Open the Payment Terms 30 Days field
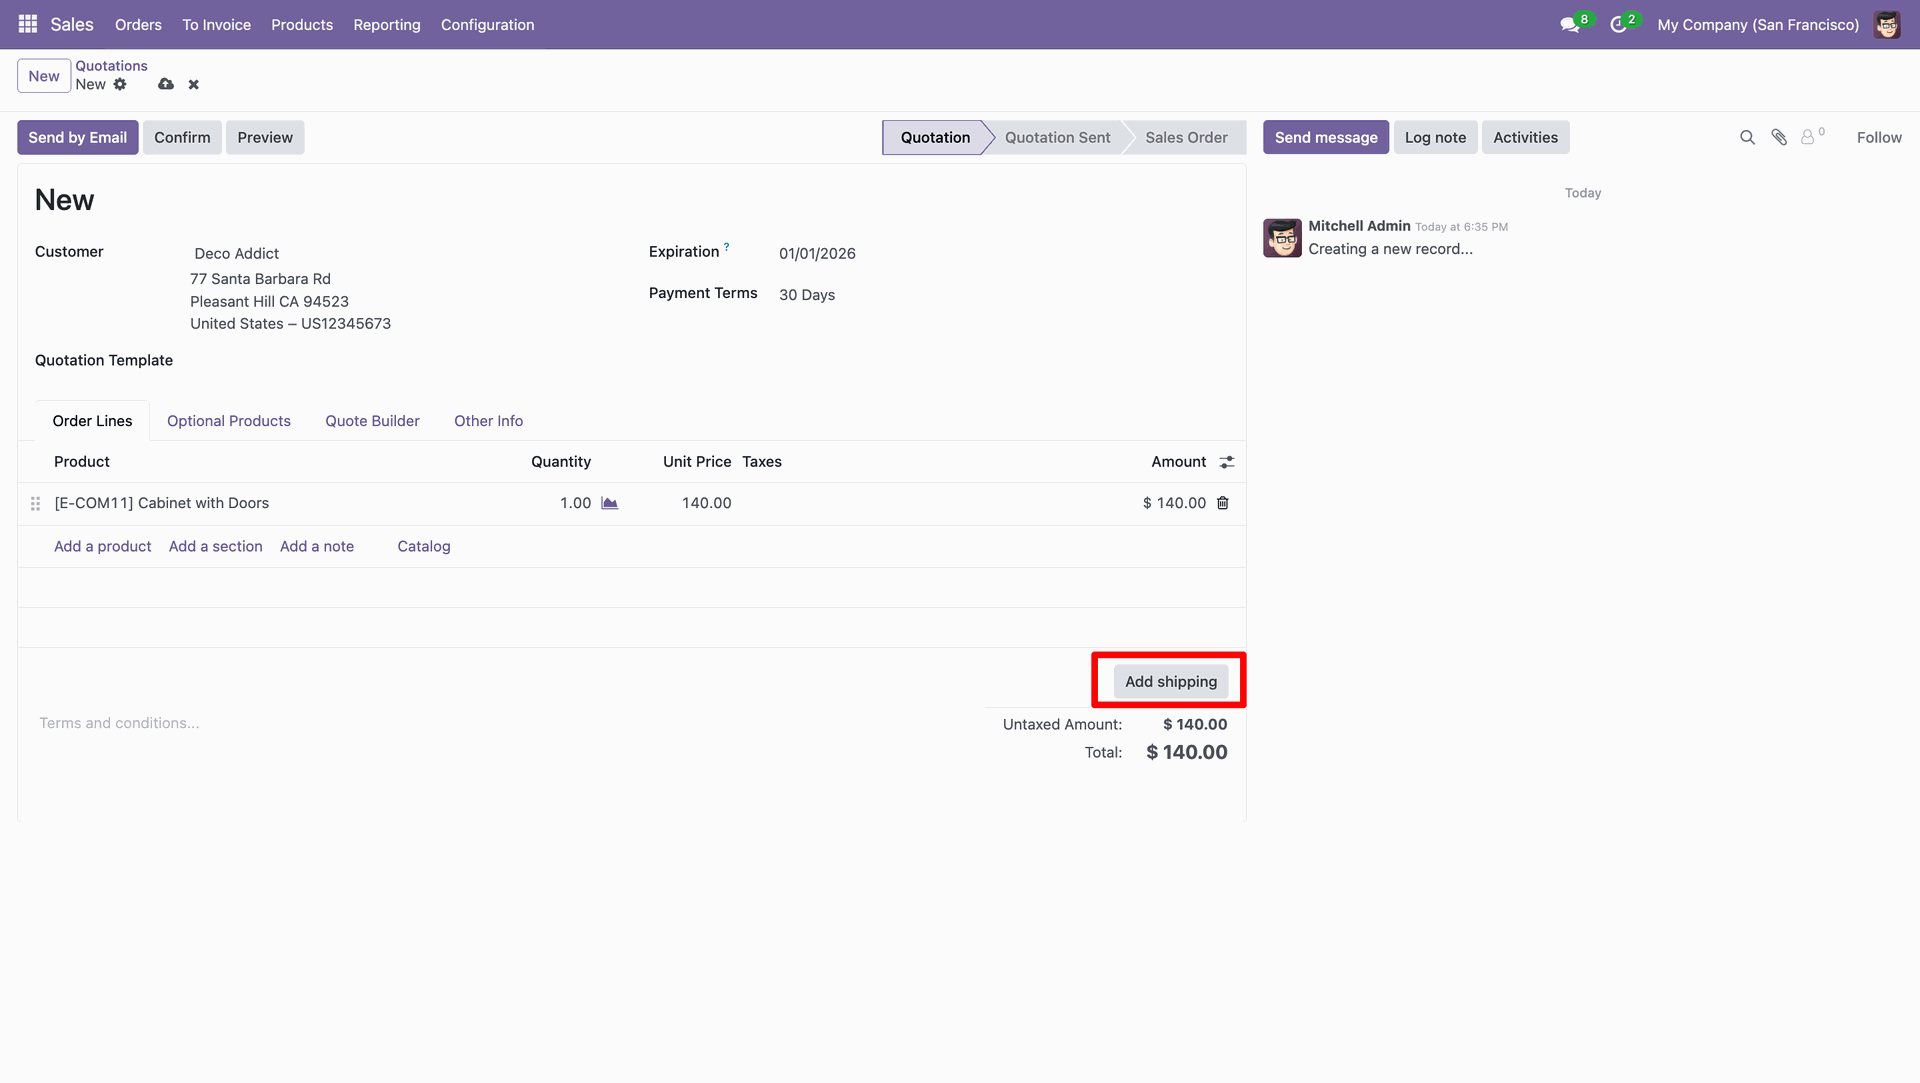Viewport: 1920px width, 1083px height. point(807,295)
